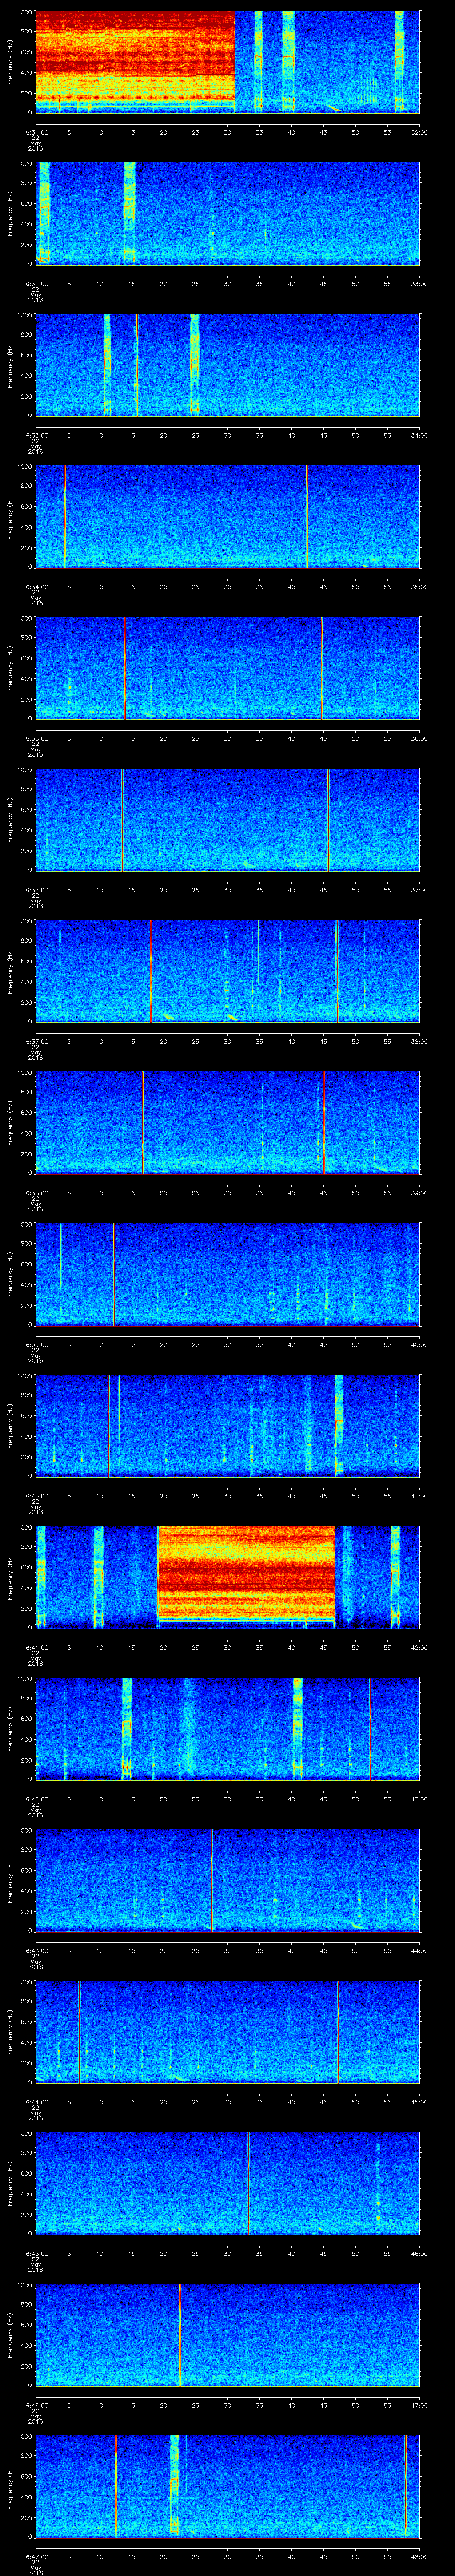Click the '38:00' end time label
Screen dimensions: 455x2576
click(419, 1042)
